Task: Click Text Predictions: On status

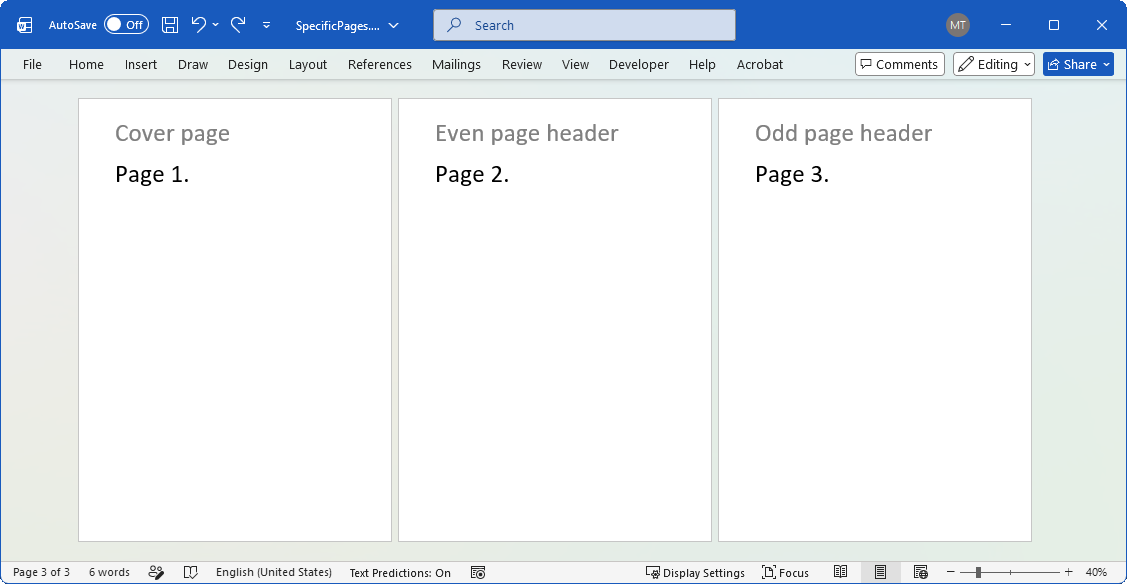Action: (x=400, y=573)
